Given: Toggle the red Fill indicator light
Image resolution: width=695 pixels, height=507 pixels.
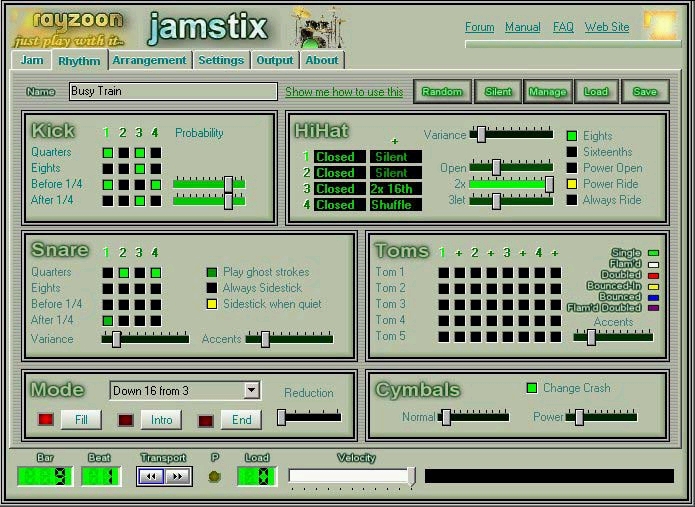Looking at the screenshot, I should click(46, 419).
